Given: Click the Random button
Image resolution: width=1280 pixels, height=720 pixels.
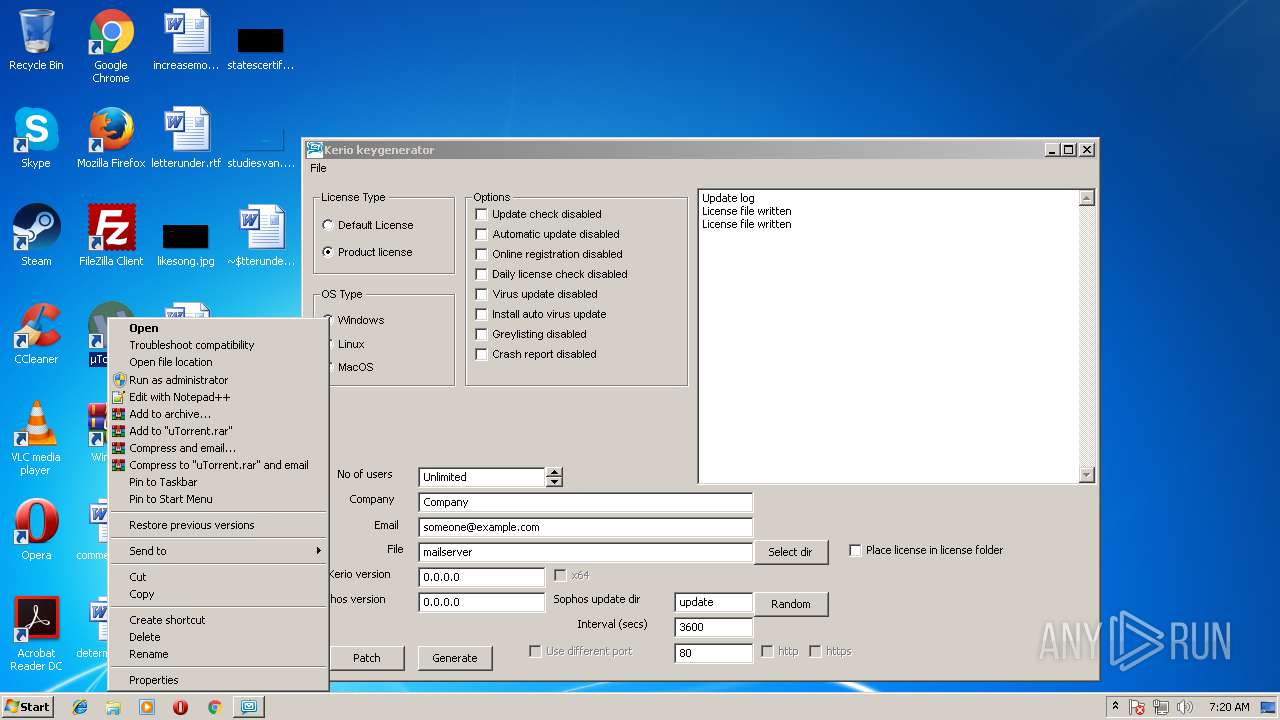Looking at the screenshot, I should click(790, 604).
